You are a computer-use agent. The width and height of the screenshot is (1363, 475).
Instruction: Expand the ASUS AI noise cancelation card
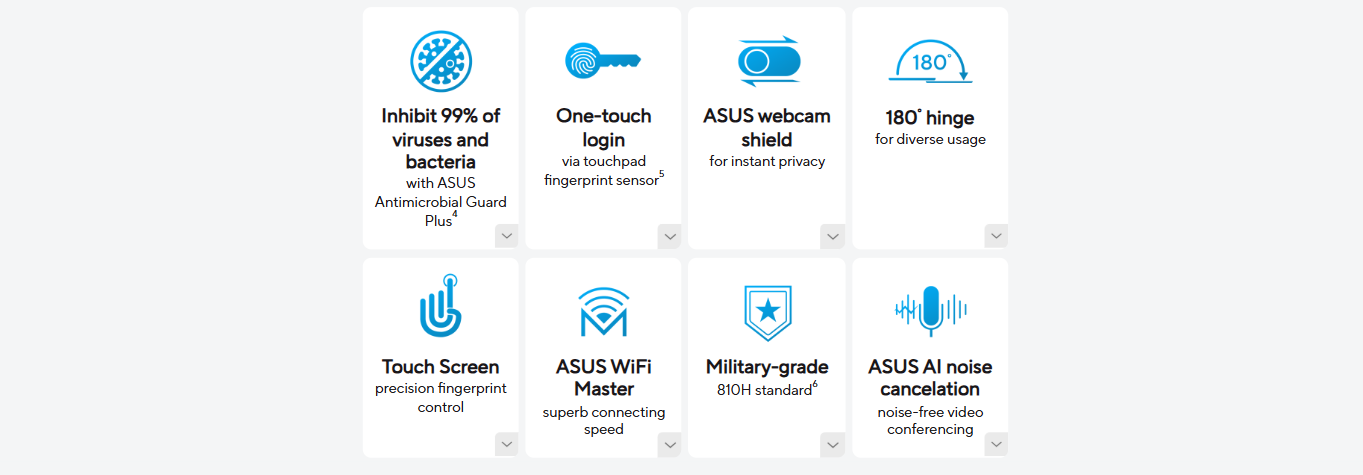[996, 444]
